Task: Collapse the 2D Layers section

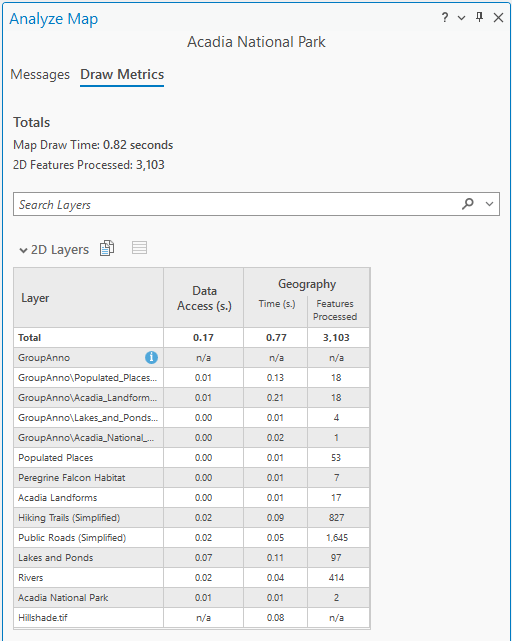Action: [x=23, y=250]
